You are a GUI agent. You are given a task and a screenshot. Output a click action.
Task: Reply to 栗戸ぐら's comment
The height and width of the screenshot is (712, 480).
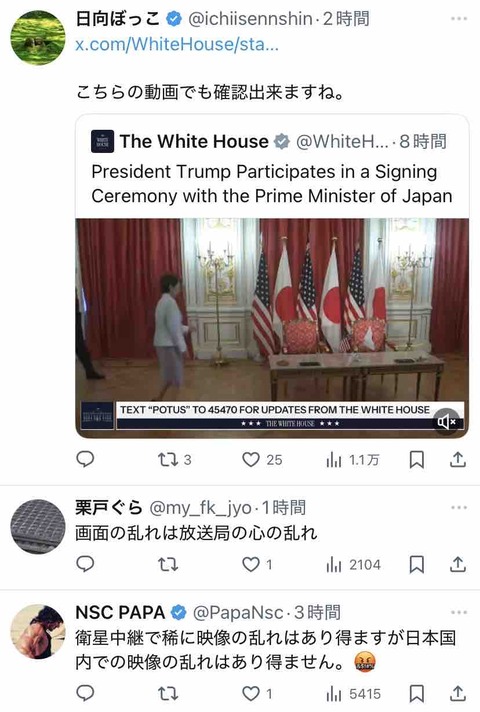coord(85,564)
